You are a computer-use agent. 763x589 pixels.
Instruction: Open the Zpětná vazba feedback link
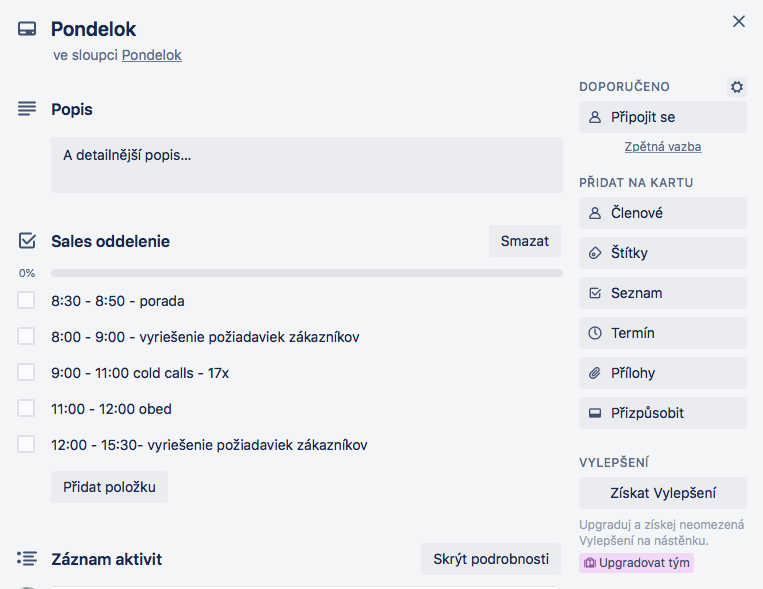[x=663, y=147]
